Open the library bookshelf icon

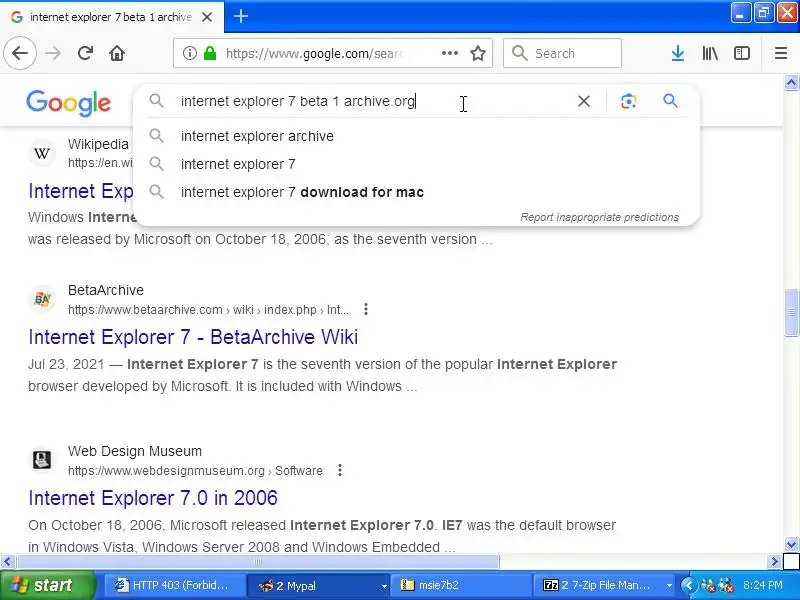point(710,53)
